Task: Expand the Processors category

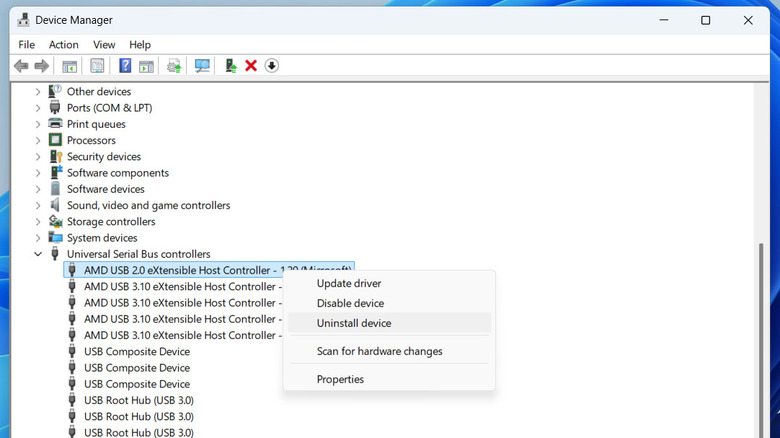Action: click(x=38, y=141)
